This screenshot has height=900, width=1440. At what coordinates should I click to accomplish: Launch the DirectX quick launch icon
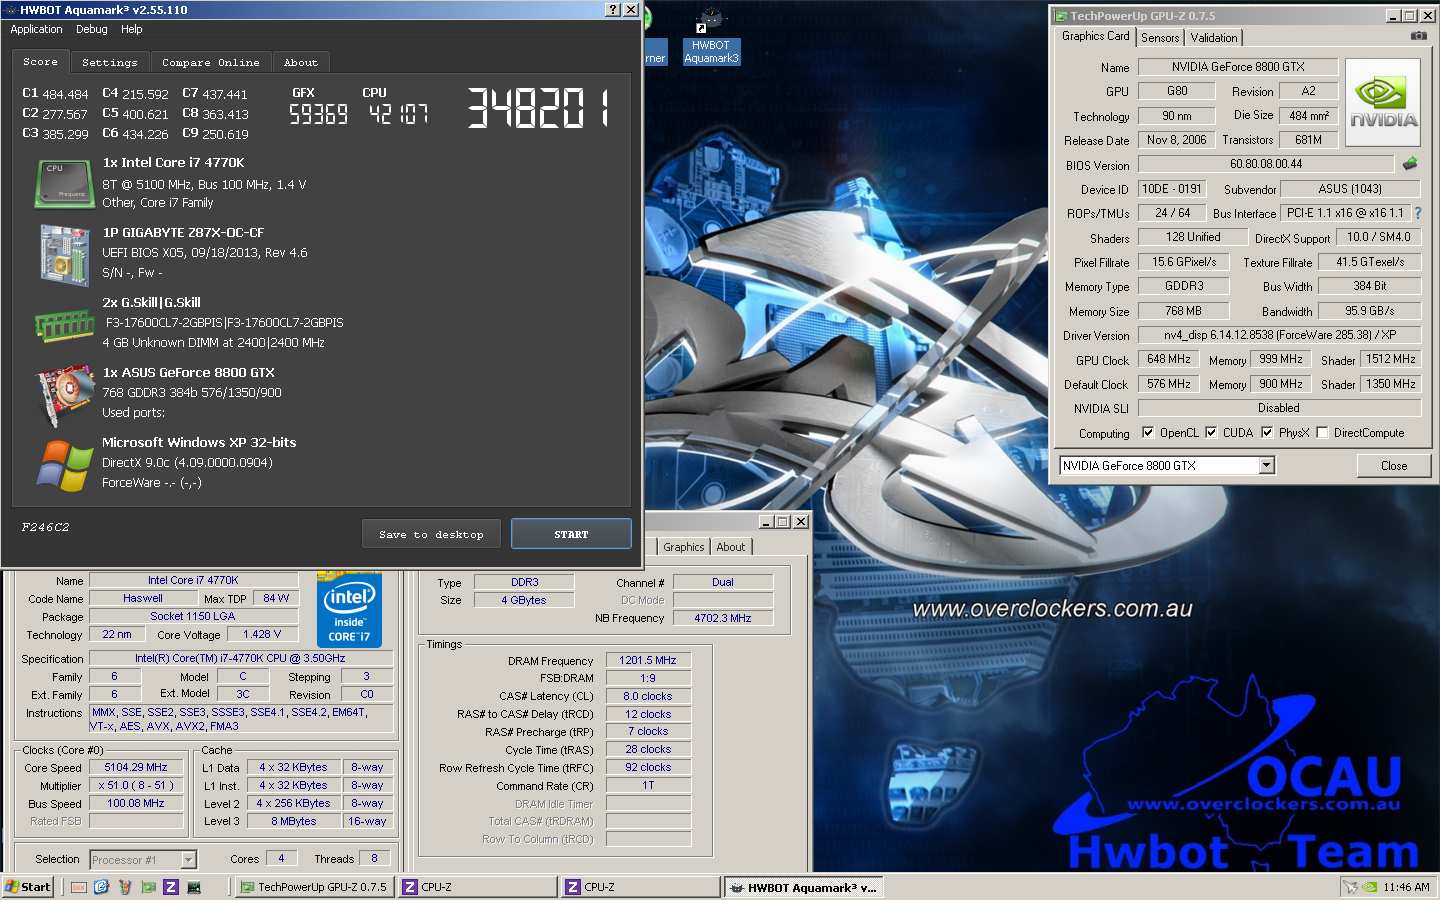(x=78, y=887)
